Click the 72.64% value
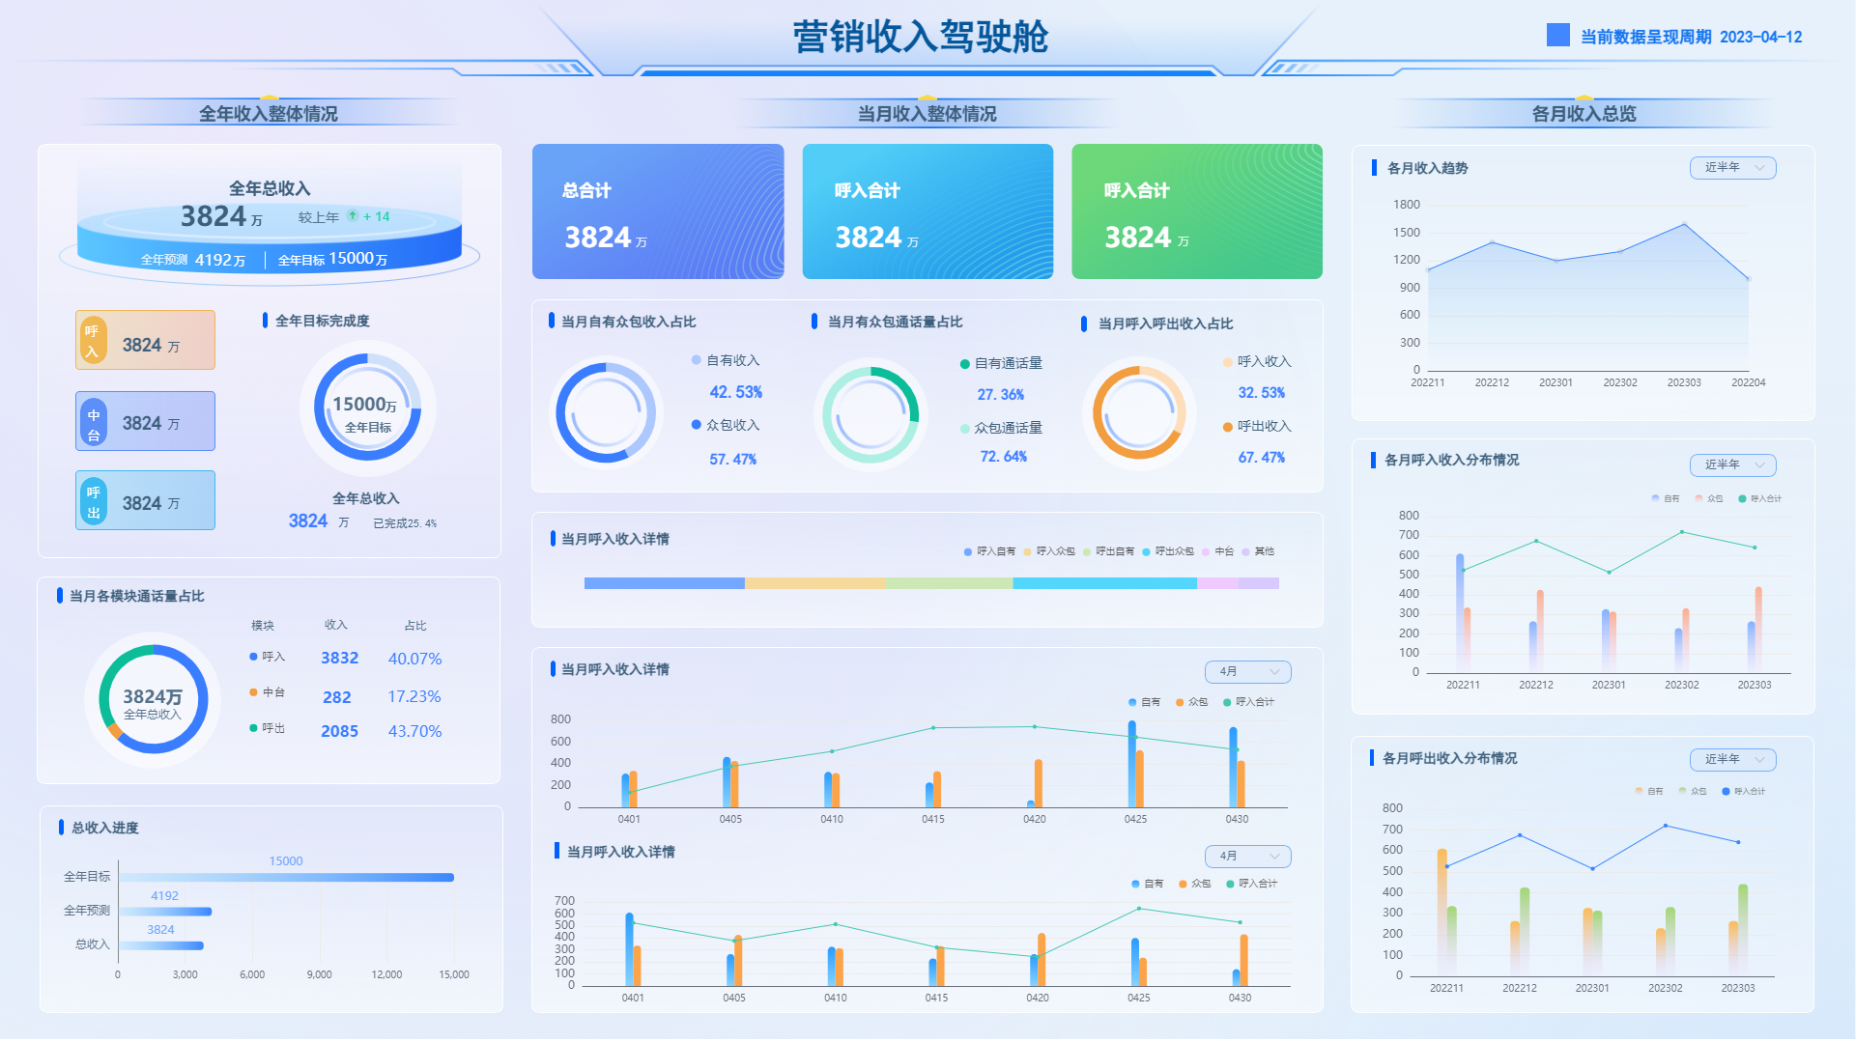1856x1039 pixels. point(1003,456)
